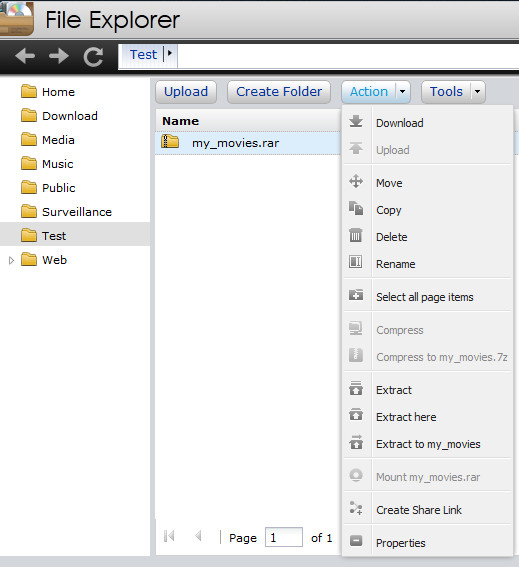Click the Rename icon in the Action menu
This screenshot has width=519, height=567.
point(356,262)
